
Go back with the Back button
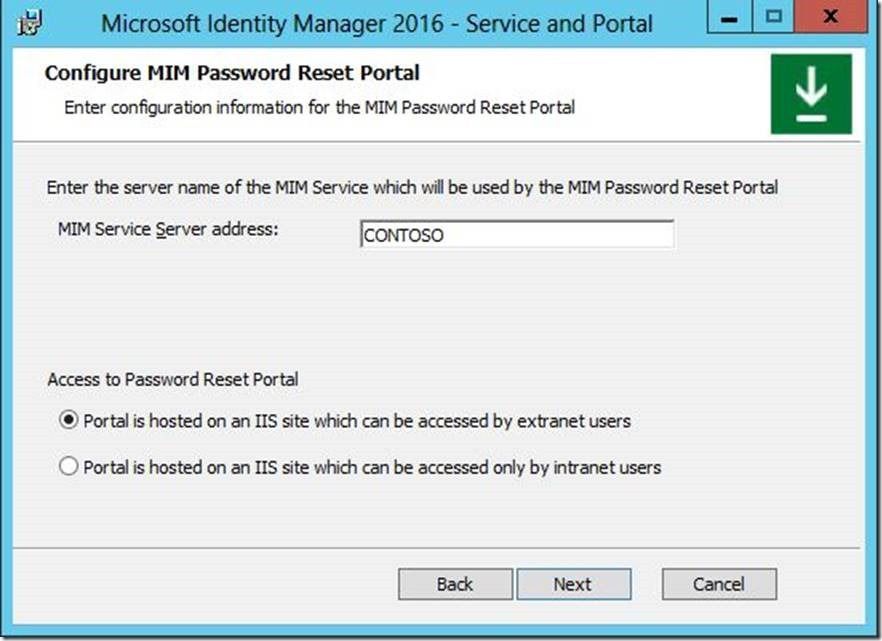(455, 584)
